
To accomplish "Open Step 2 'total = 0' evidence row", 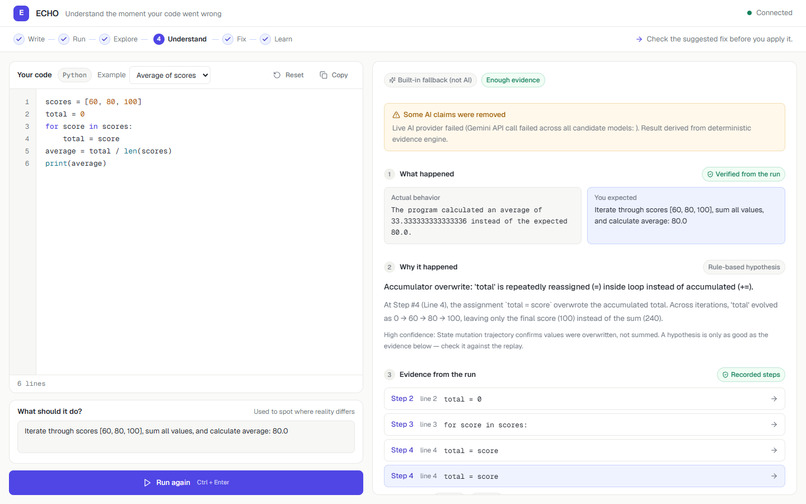I will tap(584, 399).
